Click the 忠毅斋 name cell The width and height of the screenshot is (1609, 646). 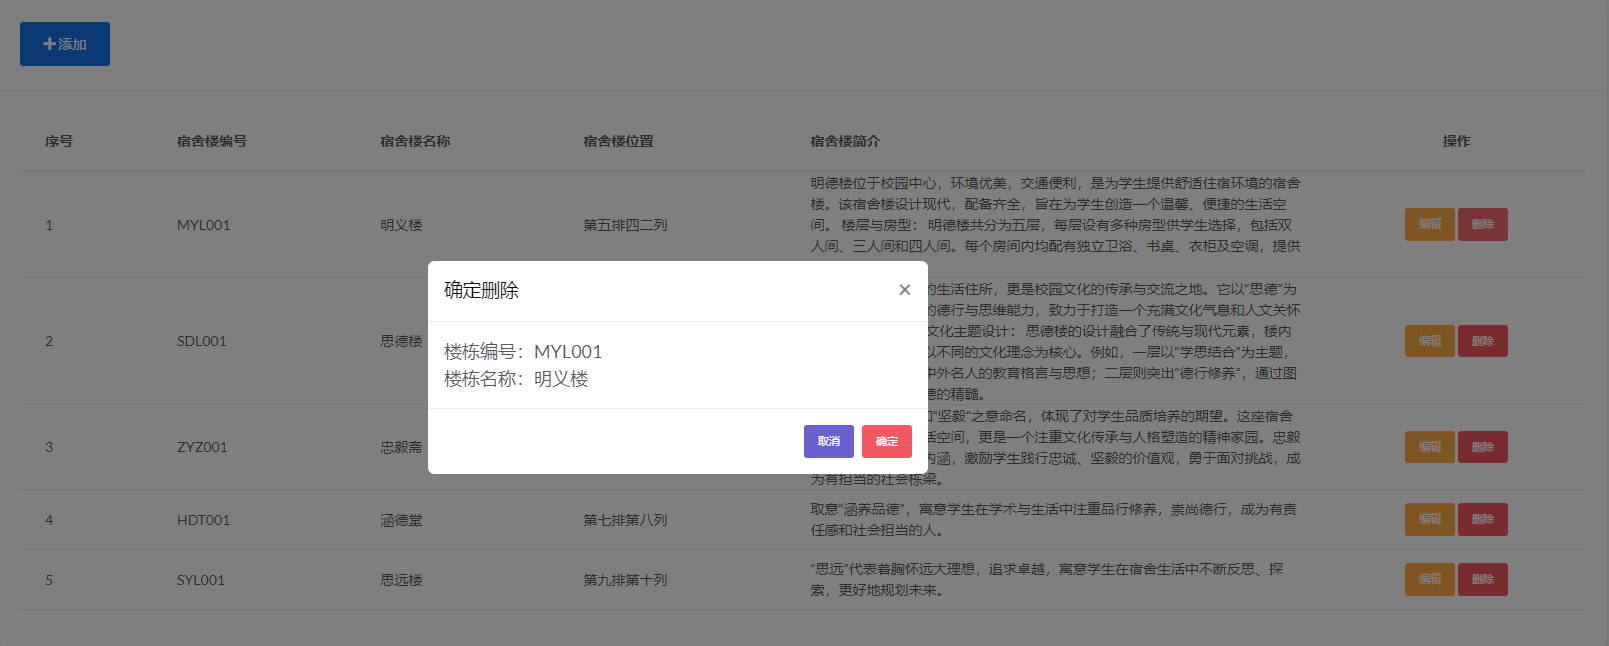click(x=401, y=447)
